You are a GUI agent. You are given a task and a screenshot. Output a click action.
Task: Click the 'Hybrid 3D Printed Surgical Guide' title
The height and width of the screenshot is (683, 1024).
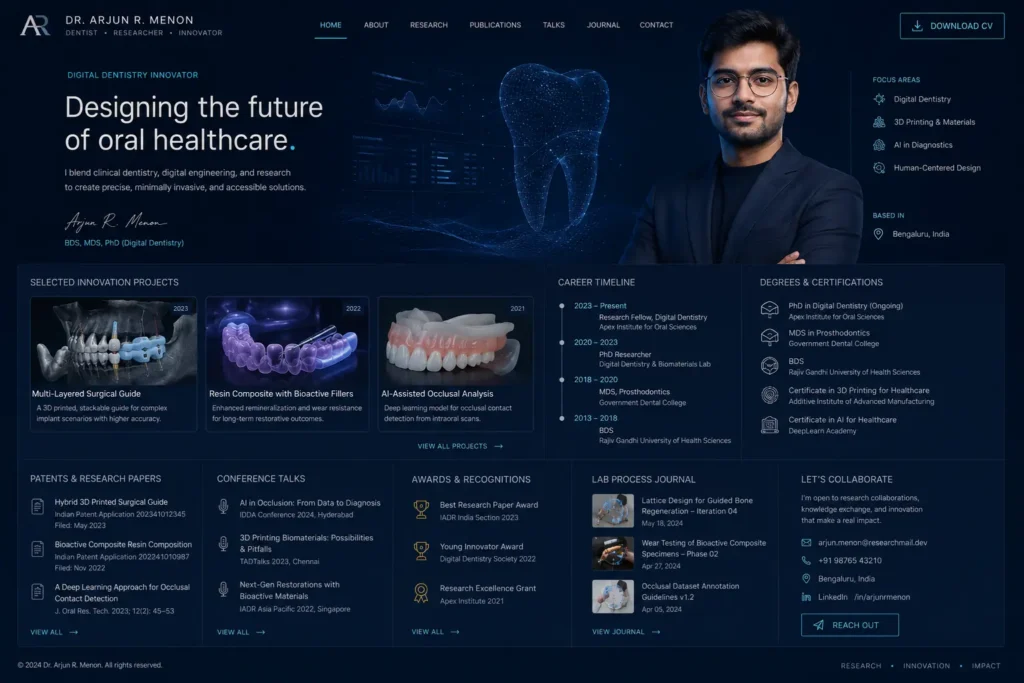[x=111, y=502]
